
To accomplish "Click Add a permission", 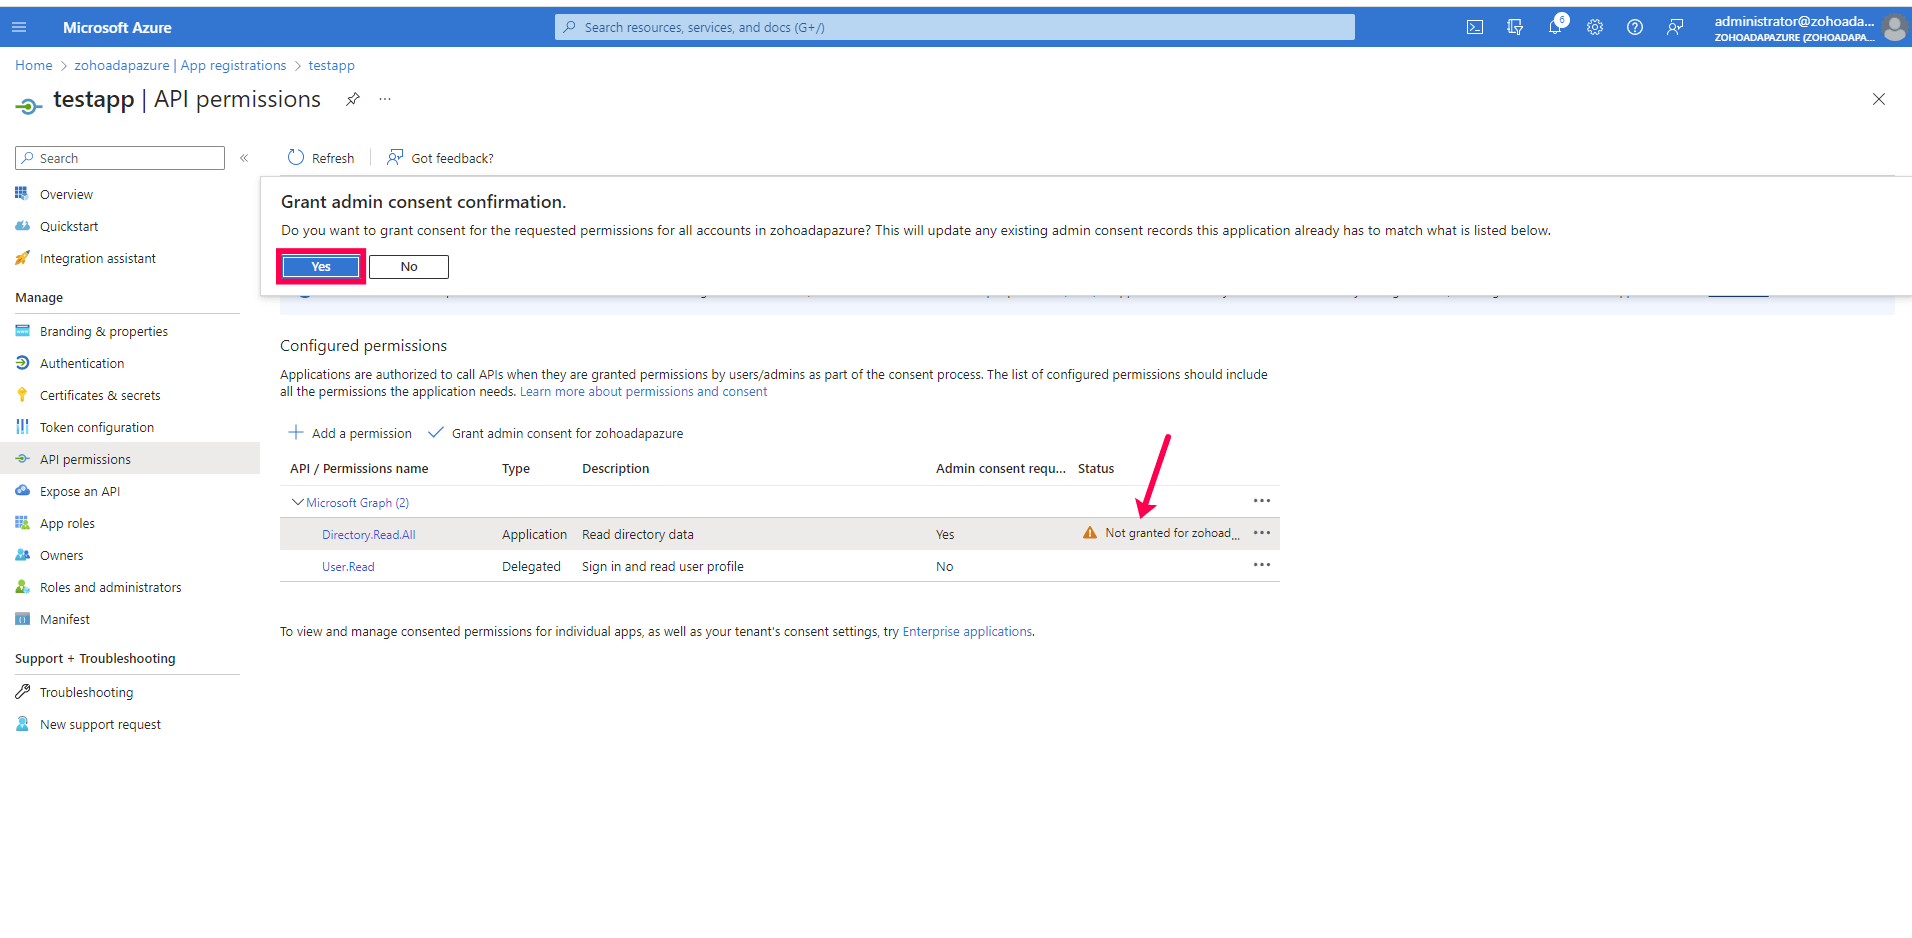I will click(350, 434).
